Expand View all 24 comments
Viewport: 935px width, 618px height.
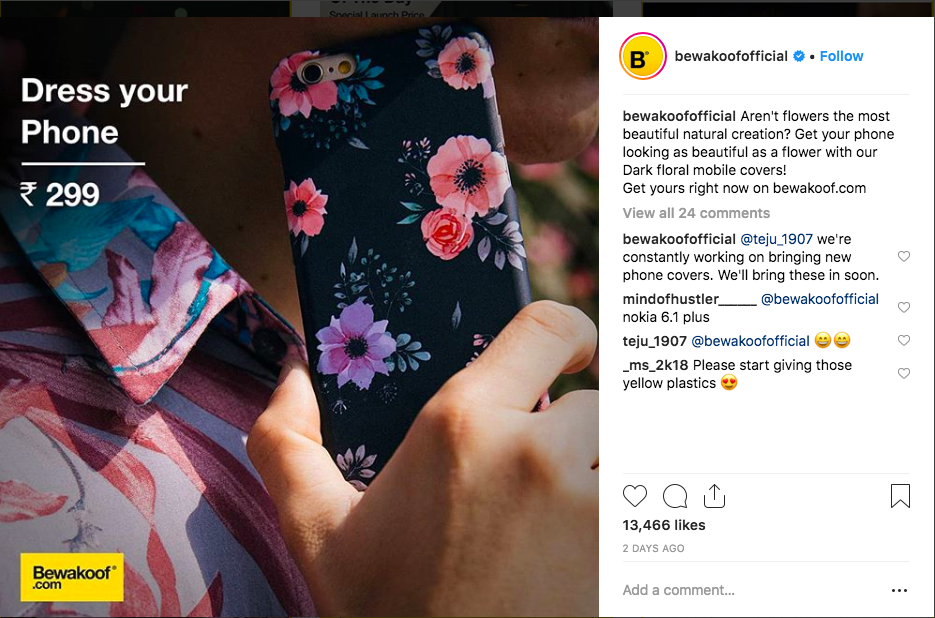pyautogui.click(x=696, y=213)
